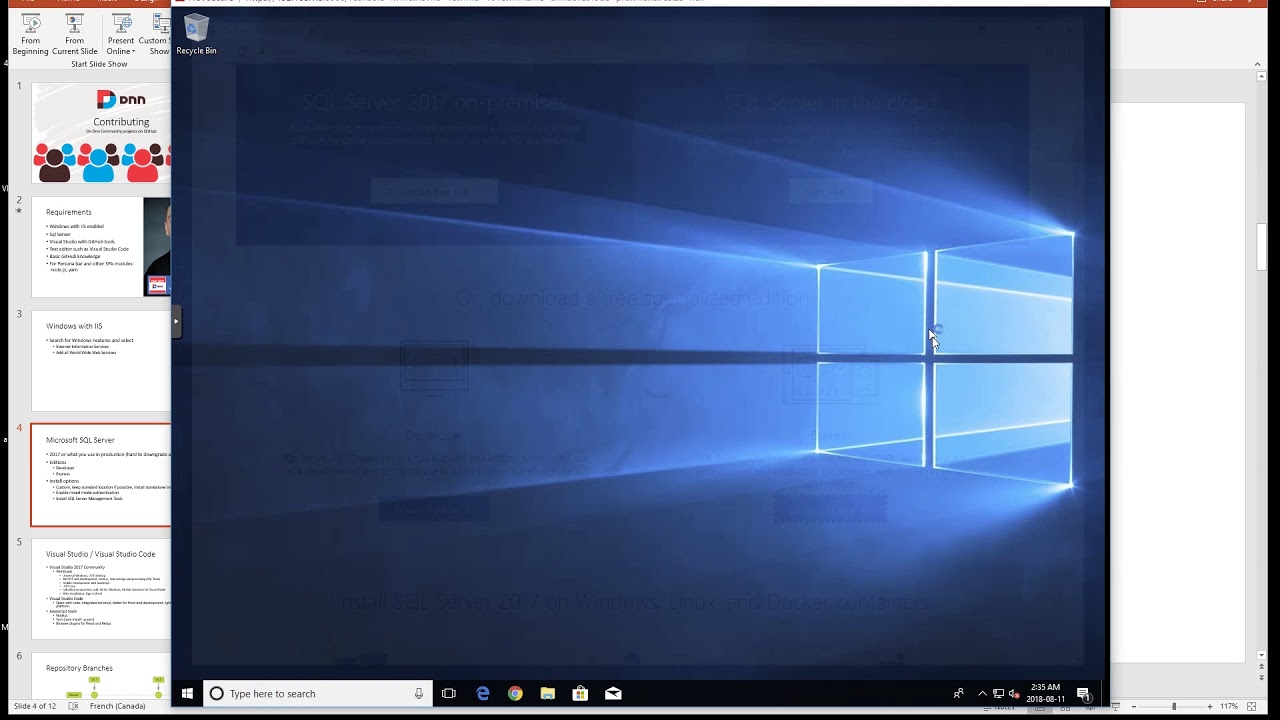Open the network status tray icon

998,693
